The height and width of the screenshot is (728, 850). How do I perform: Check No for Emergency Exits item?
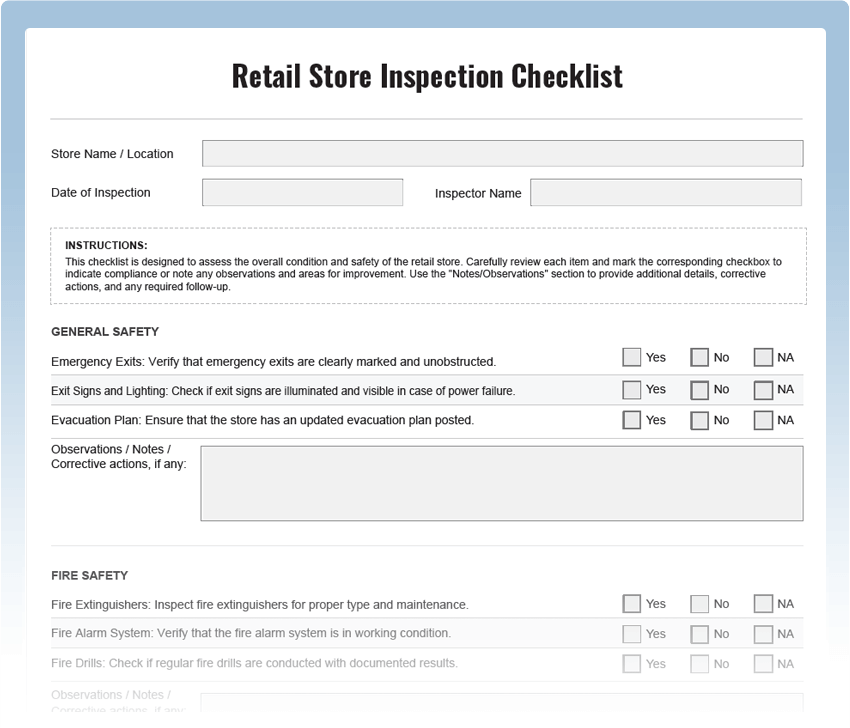[699, 356]
